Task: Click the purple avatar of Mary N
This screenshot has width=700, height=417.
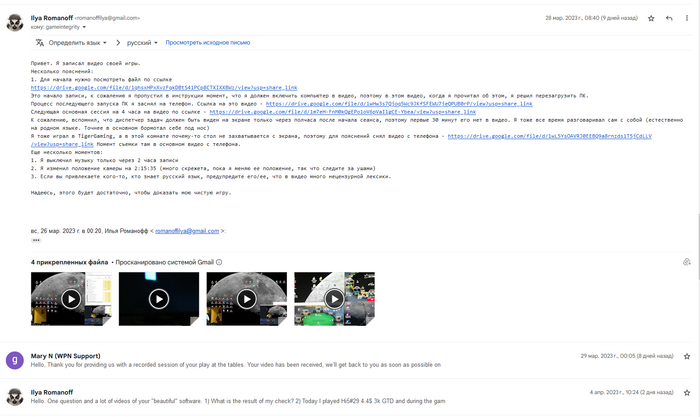Action: point(15,360)
